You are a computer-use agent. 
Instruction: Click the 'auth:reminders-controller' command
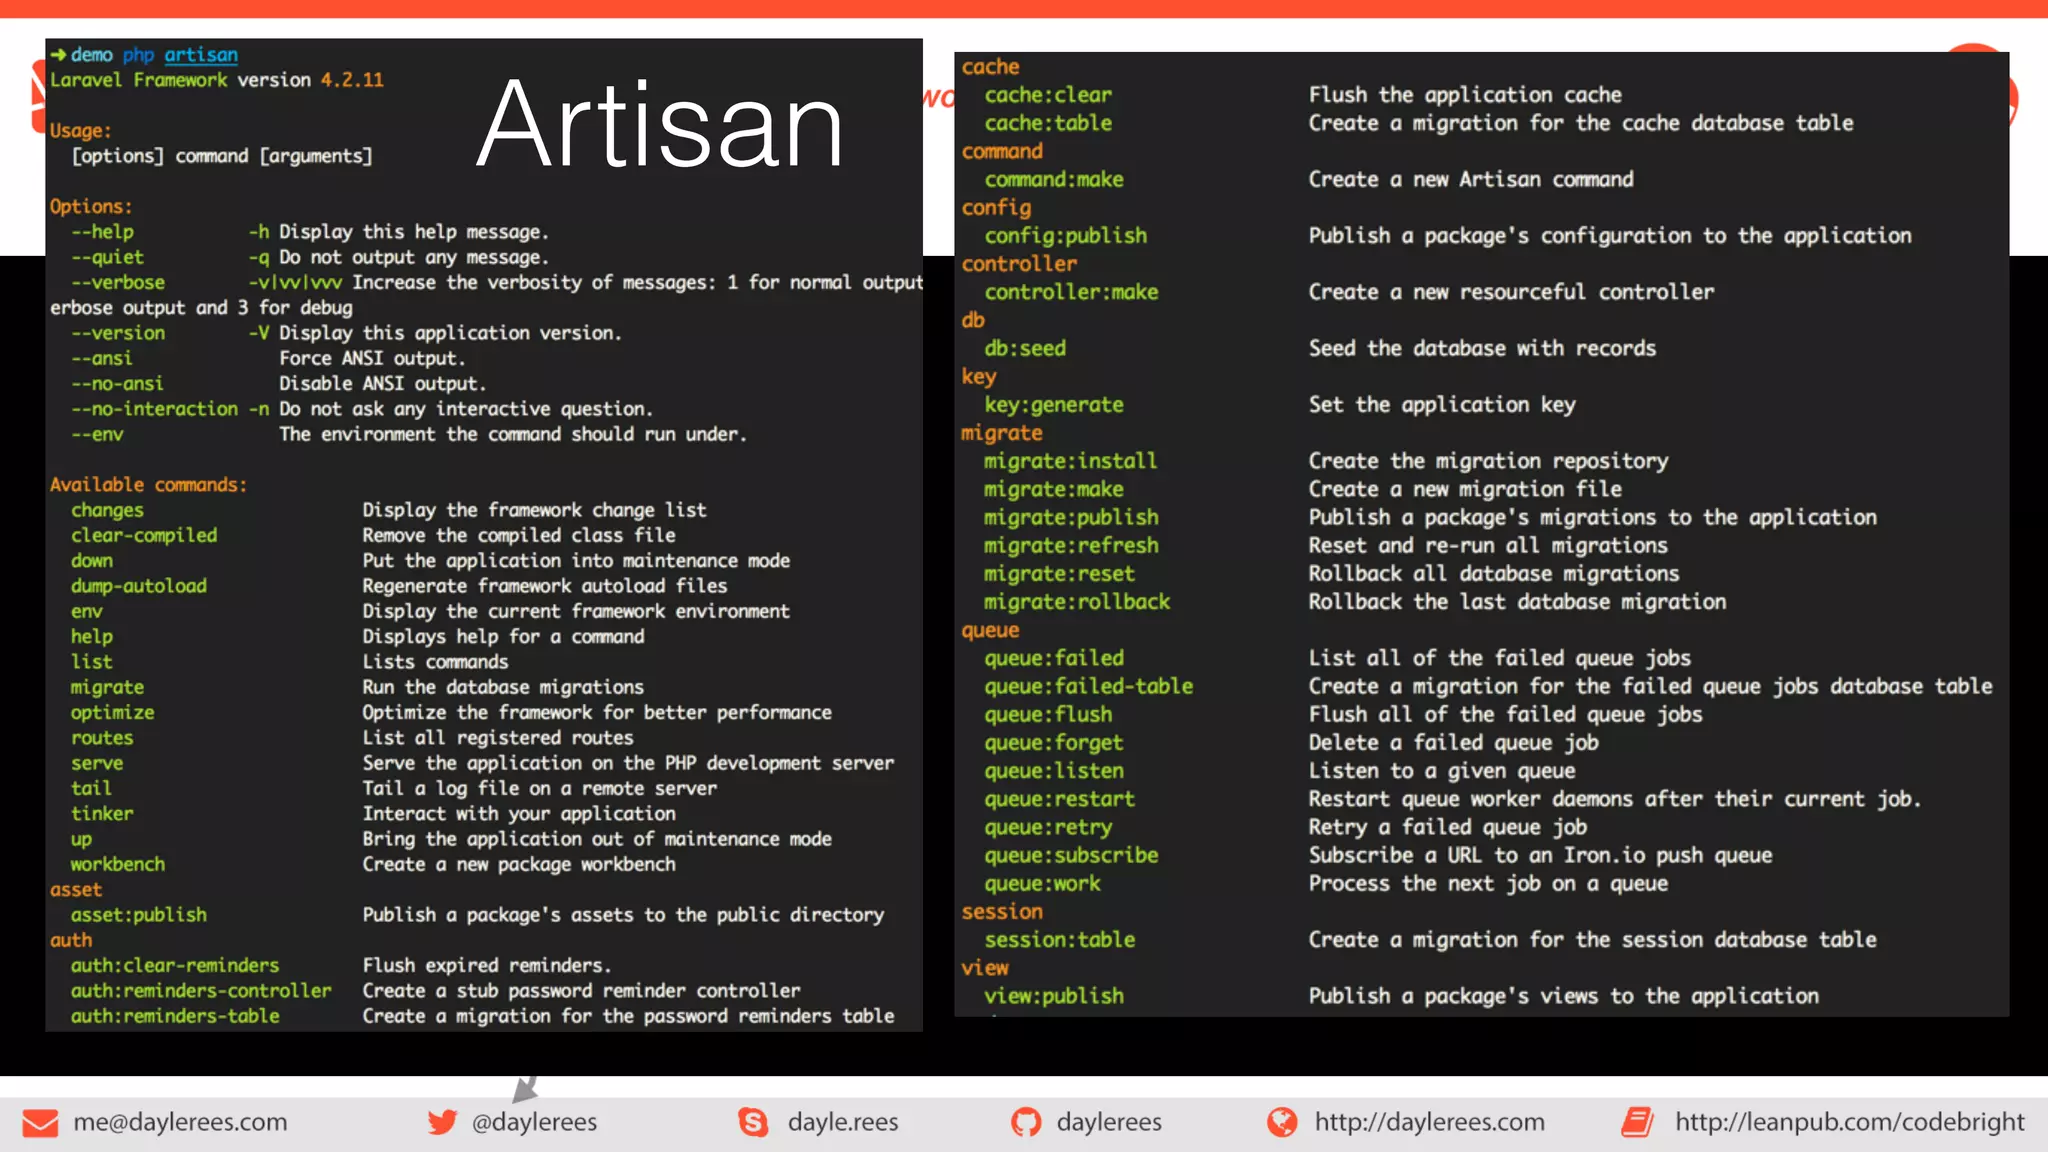(201, 991)
